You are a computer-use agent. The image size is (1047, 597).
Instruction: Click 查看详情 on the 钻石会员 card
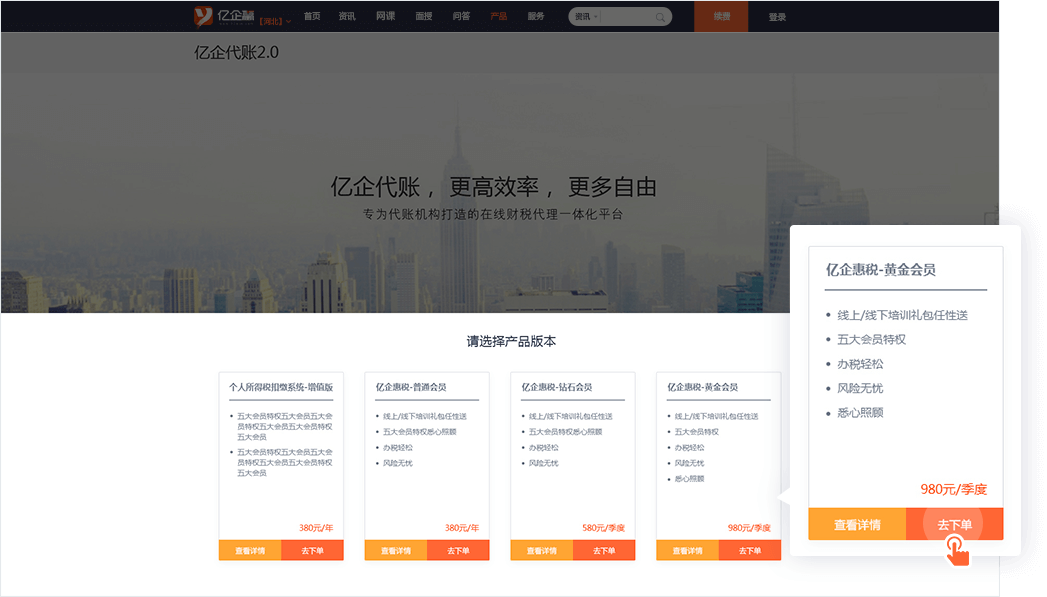click(542, 550)
